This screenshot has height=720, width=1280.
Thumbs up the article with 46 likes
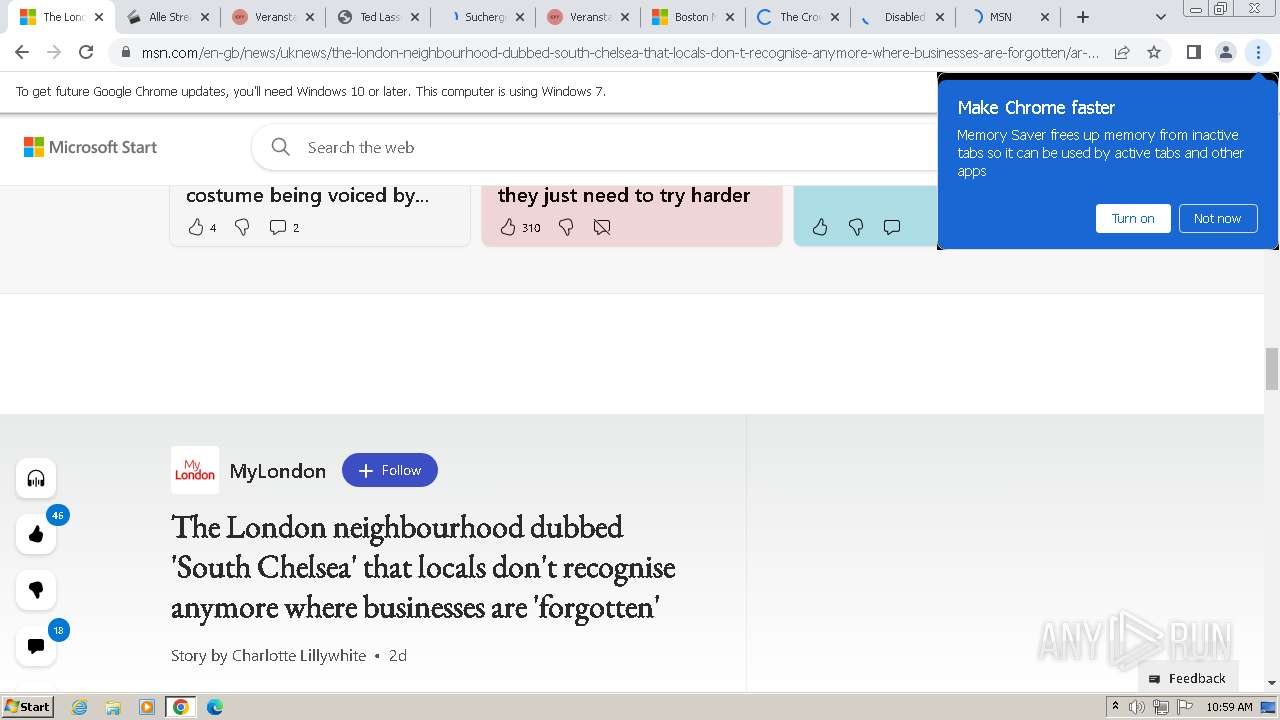click(36, 534)
